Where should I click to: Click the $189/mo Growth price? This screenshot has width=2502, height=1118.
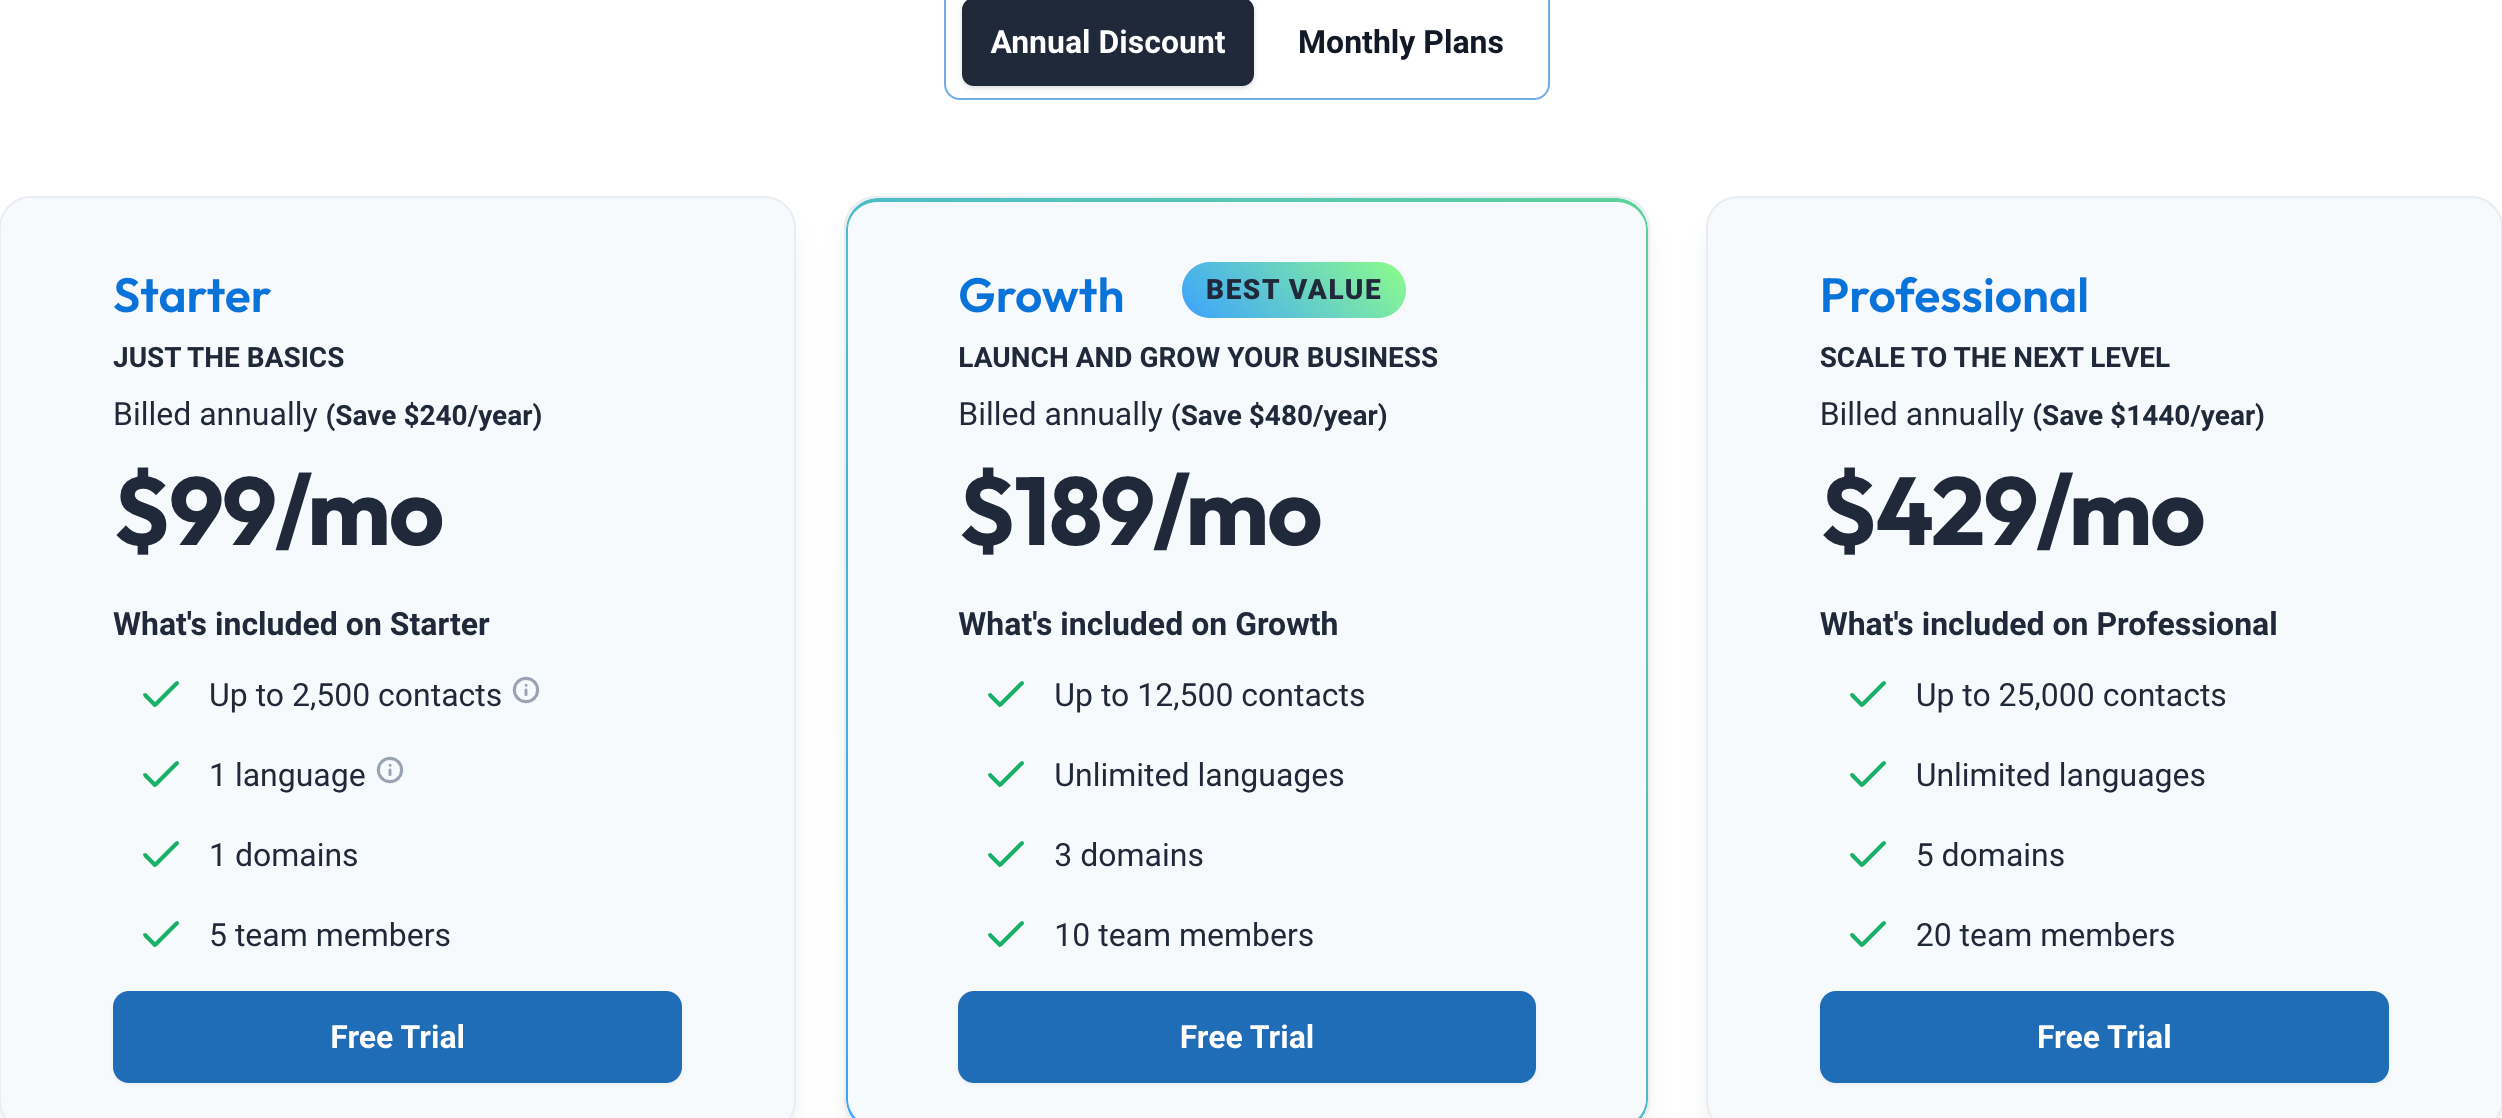tap(1141, 512)
